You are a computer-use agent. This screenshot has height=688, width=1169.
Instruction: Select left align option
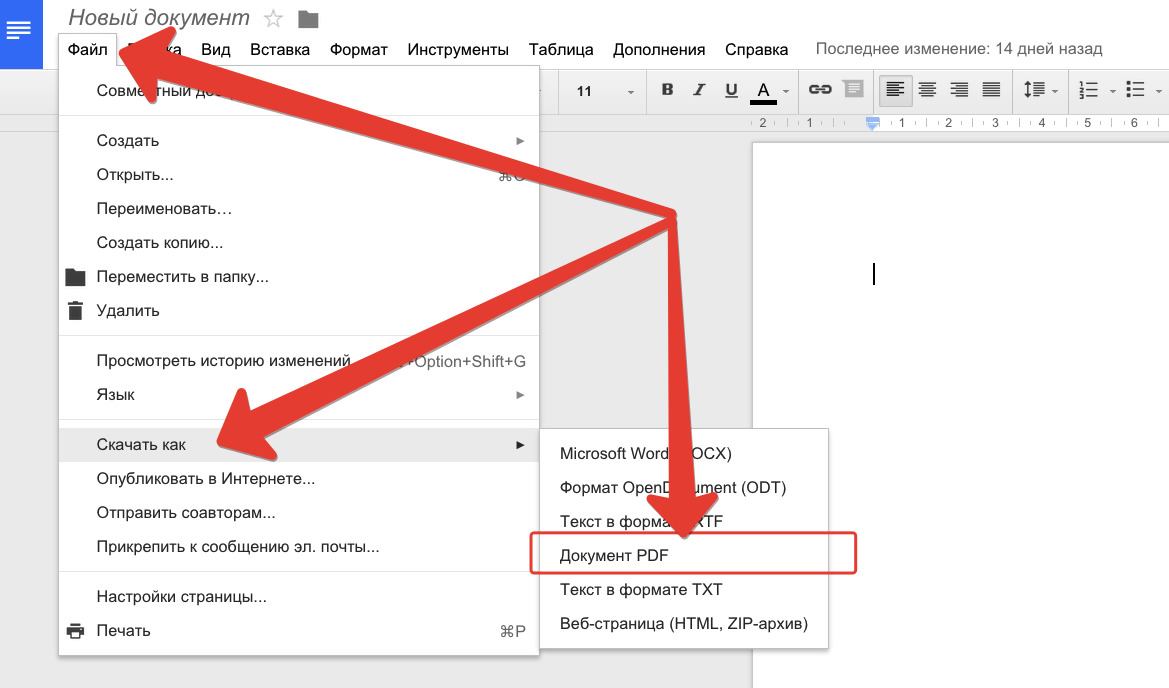pyautogui.click(x=895, y=90)
